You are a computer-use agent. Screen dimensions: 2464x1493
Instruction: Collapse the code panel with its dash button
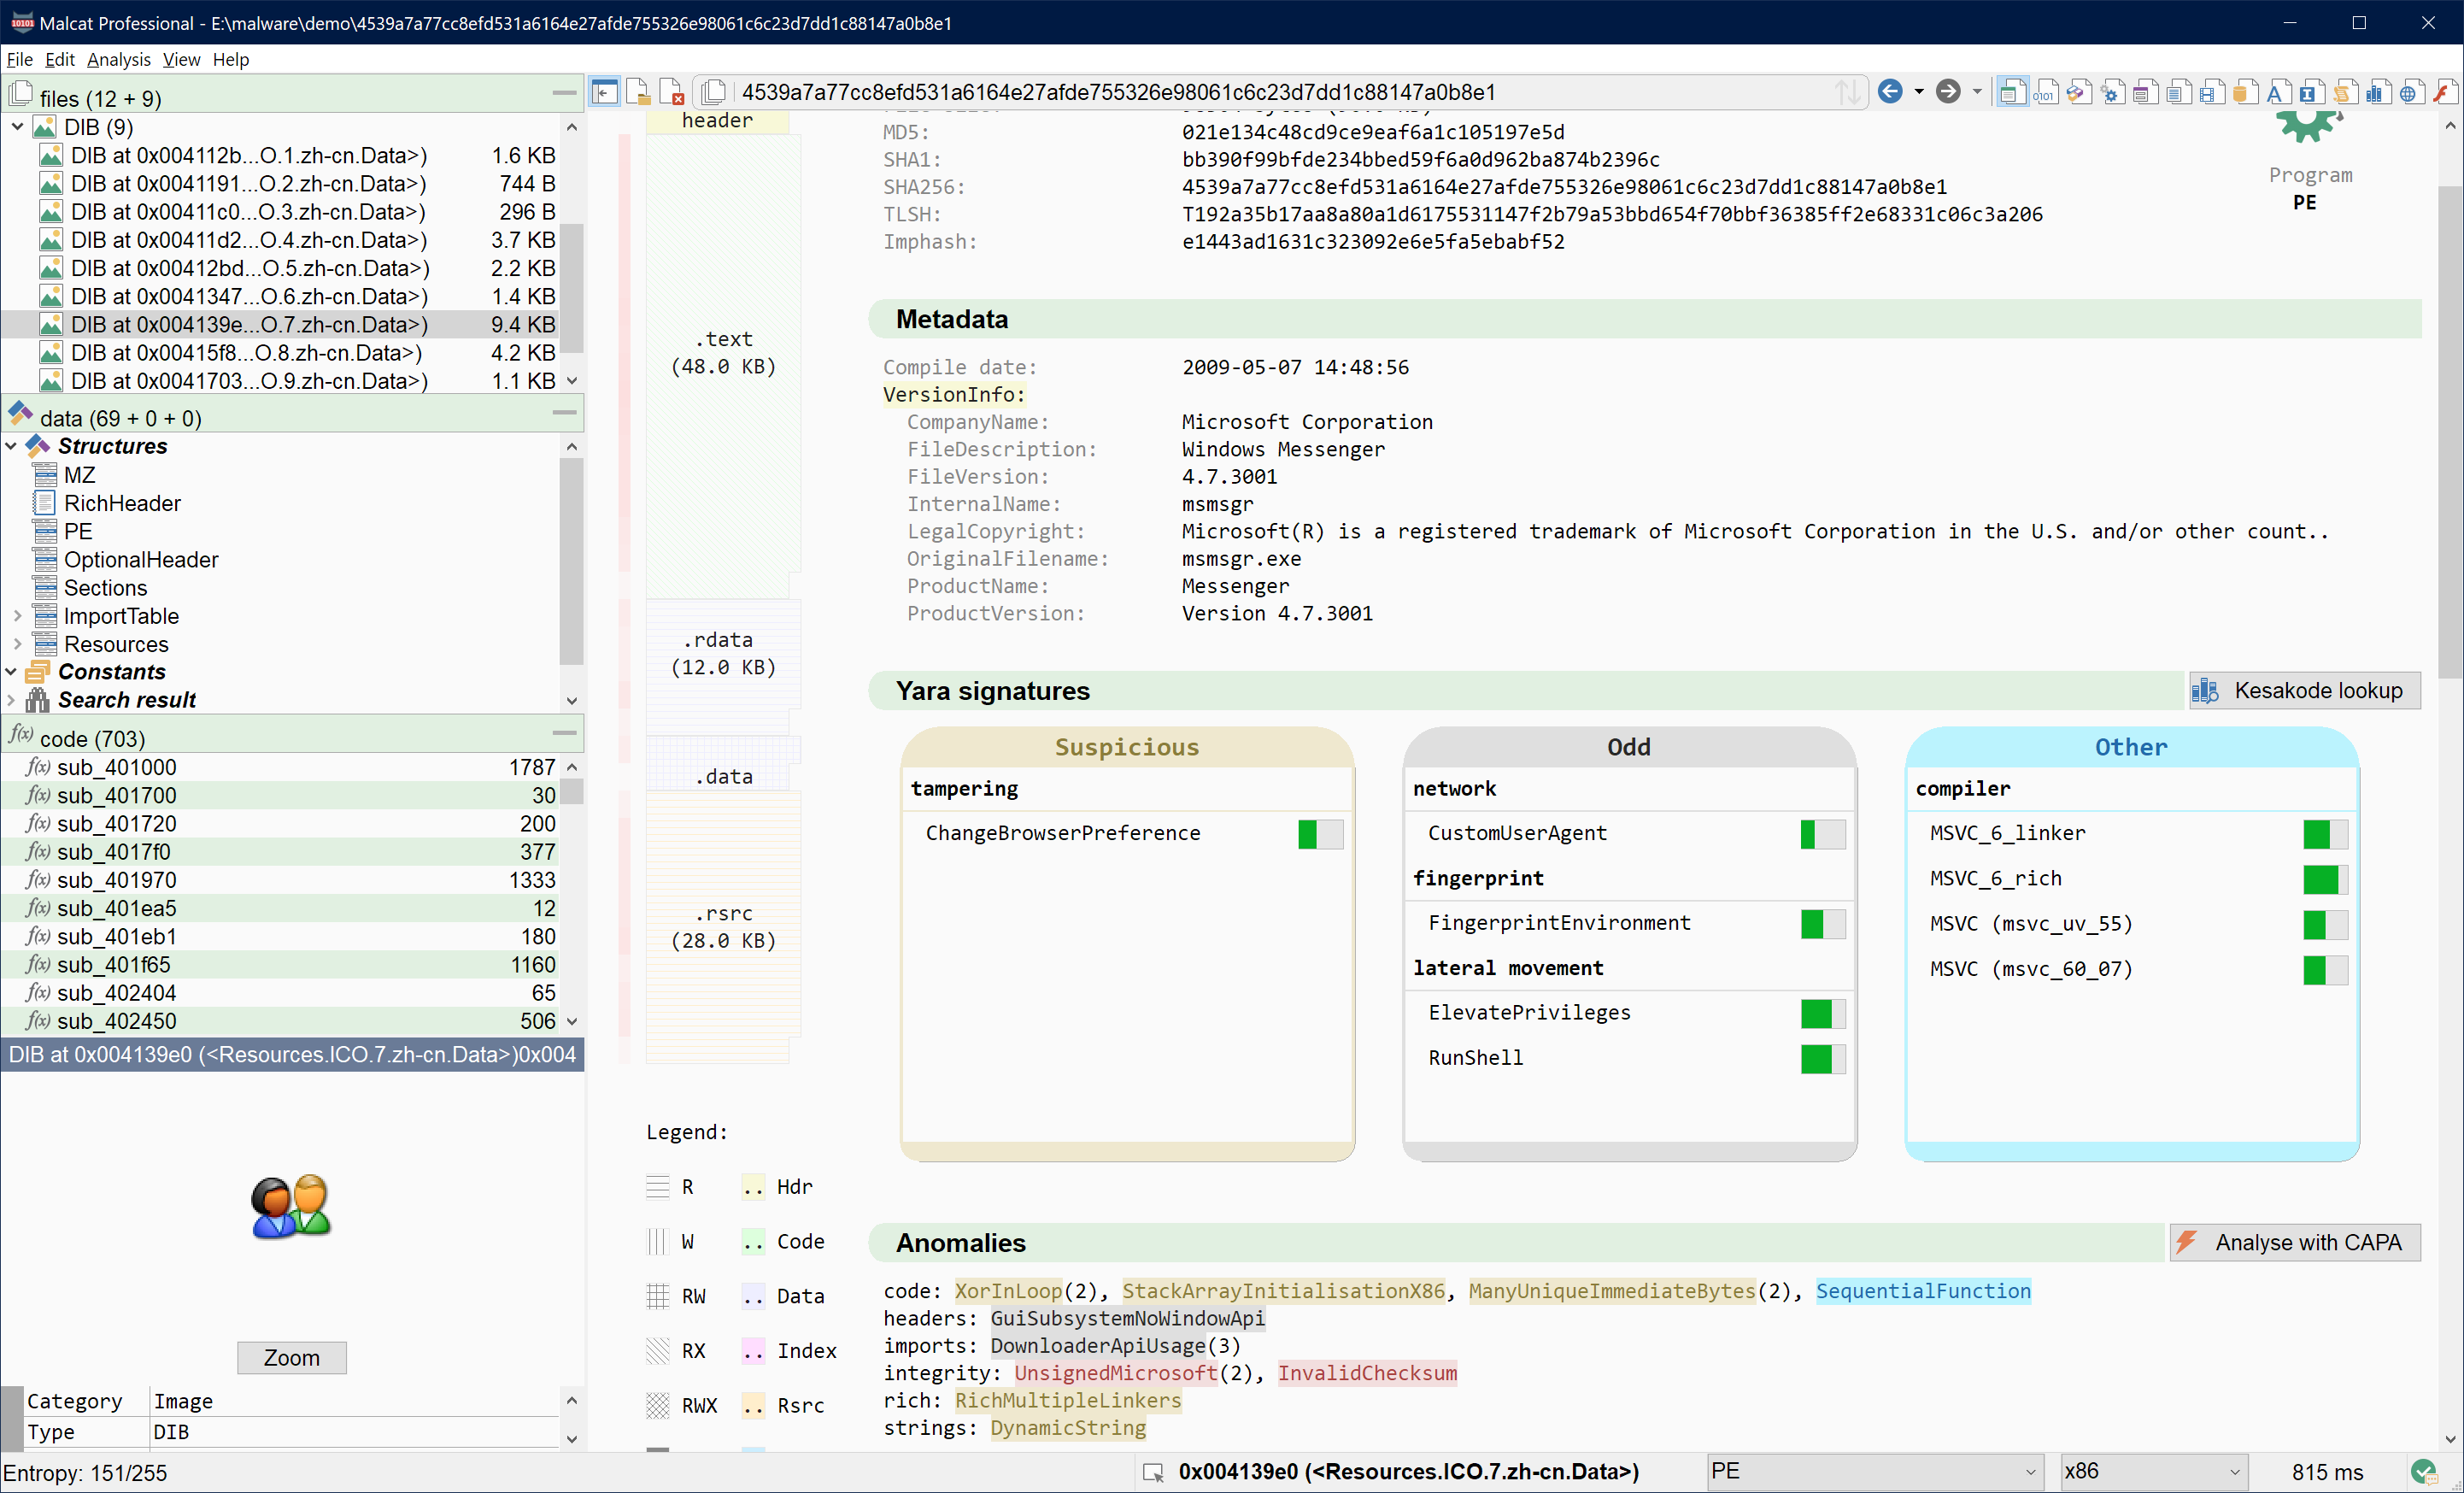click(x=564, y=733)
